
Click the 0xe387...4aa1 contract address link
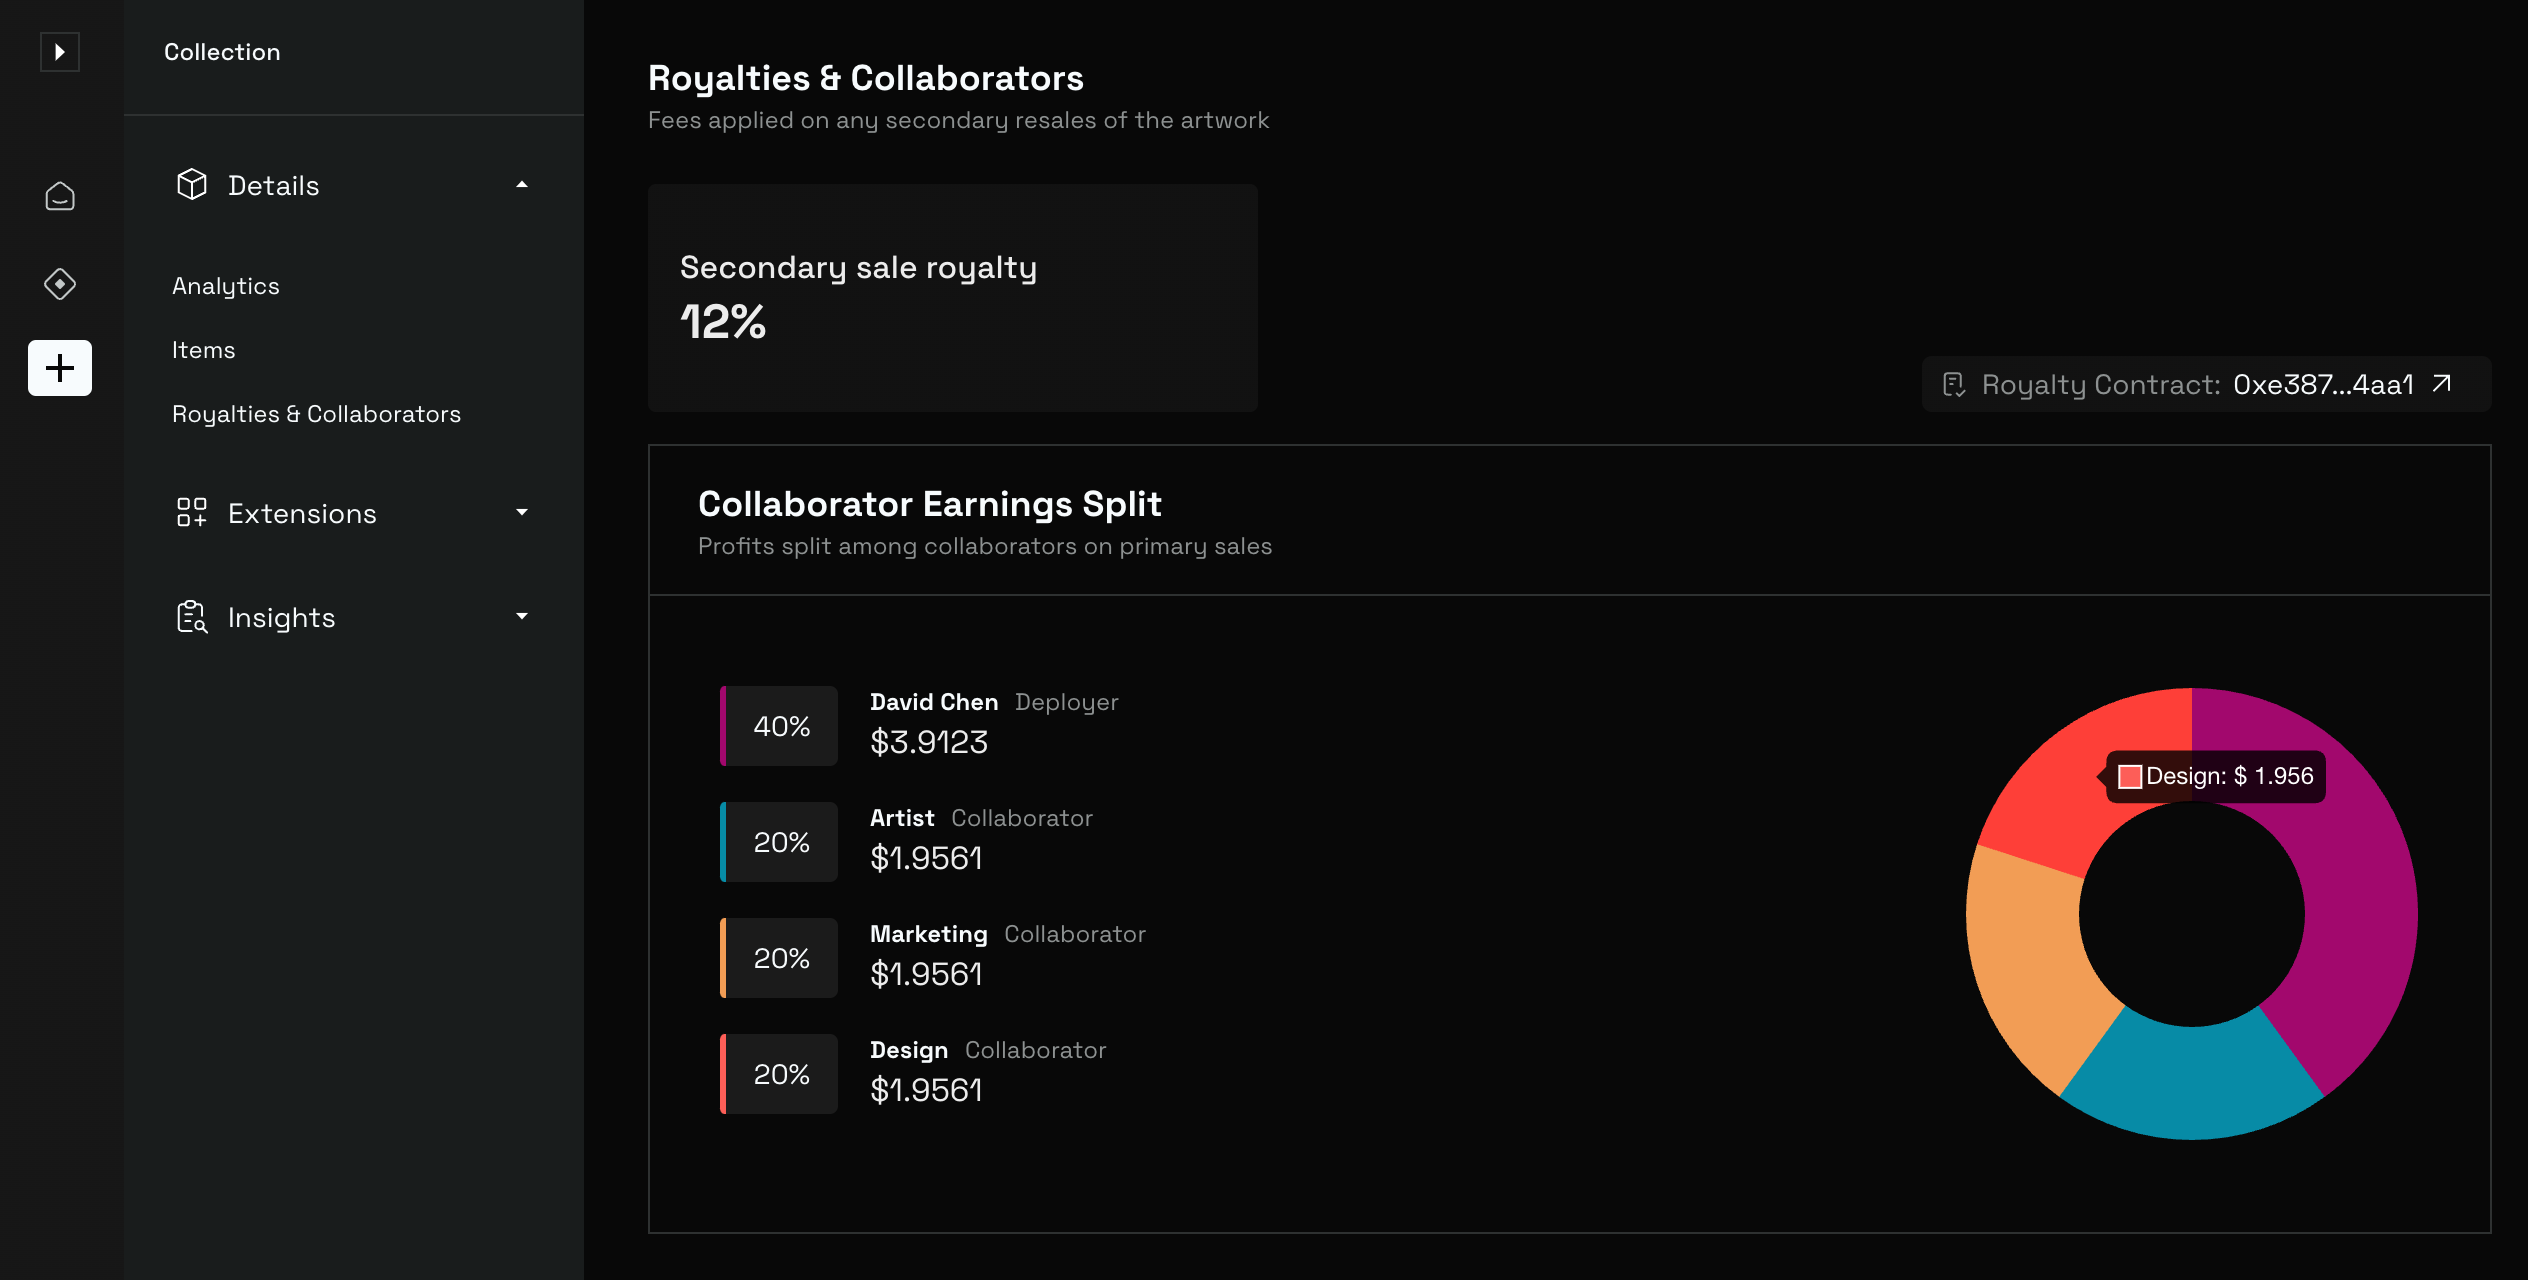[2323, 385]
